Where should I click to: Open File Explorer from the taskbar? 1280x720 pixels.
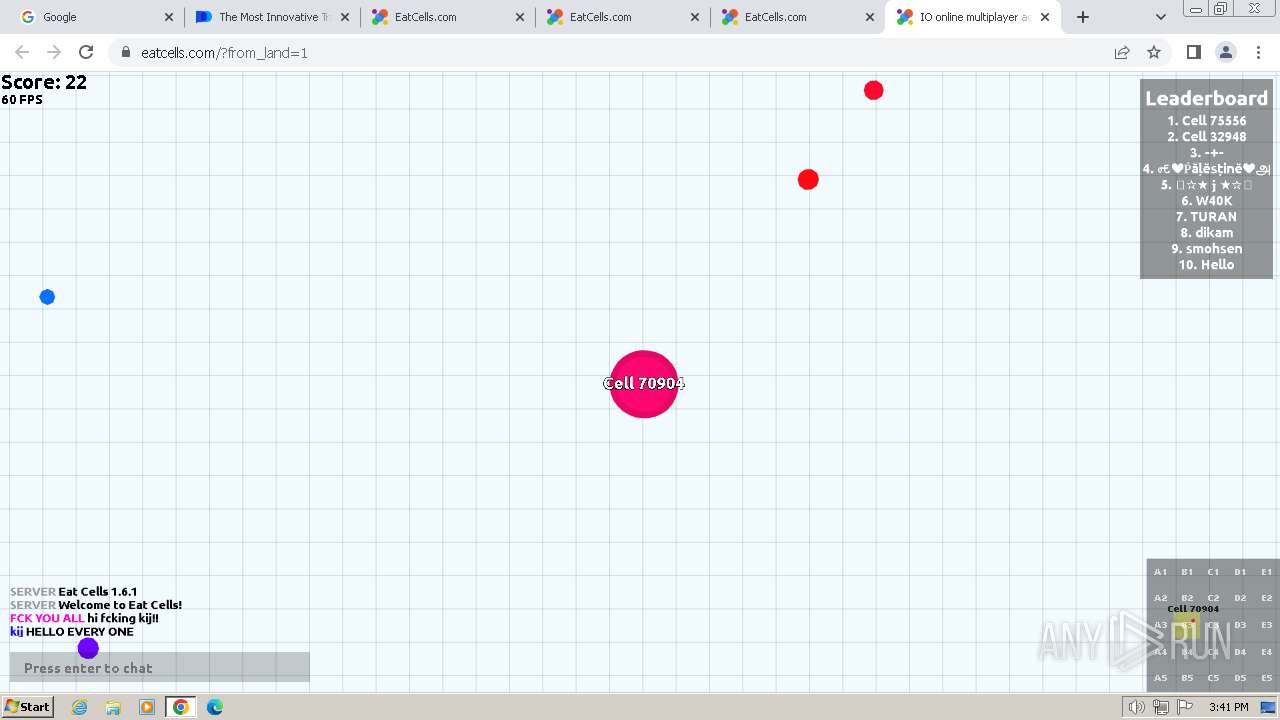point(113,707)
